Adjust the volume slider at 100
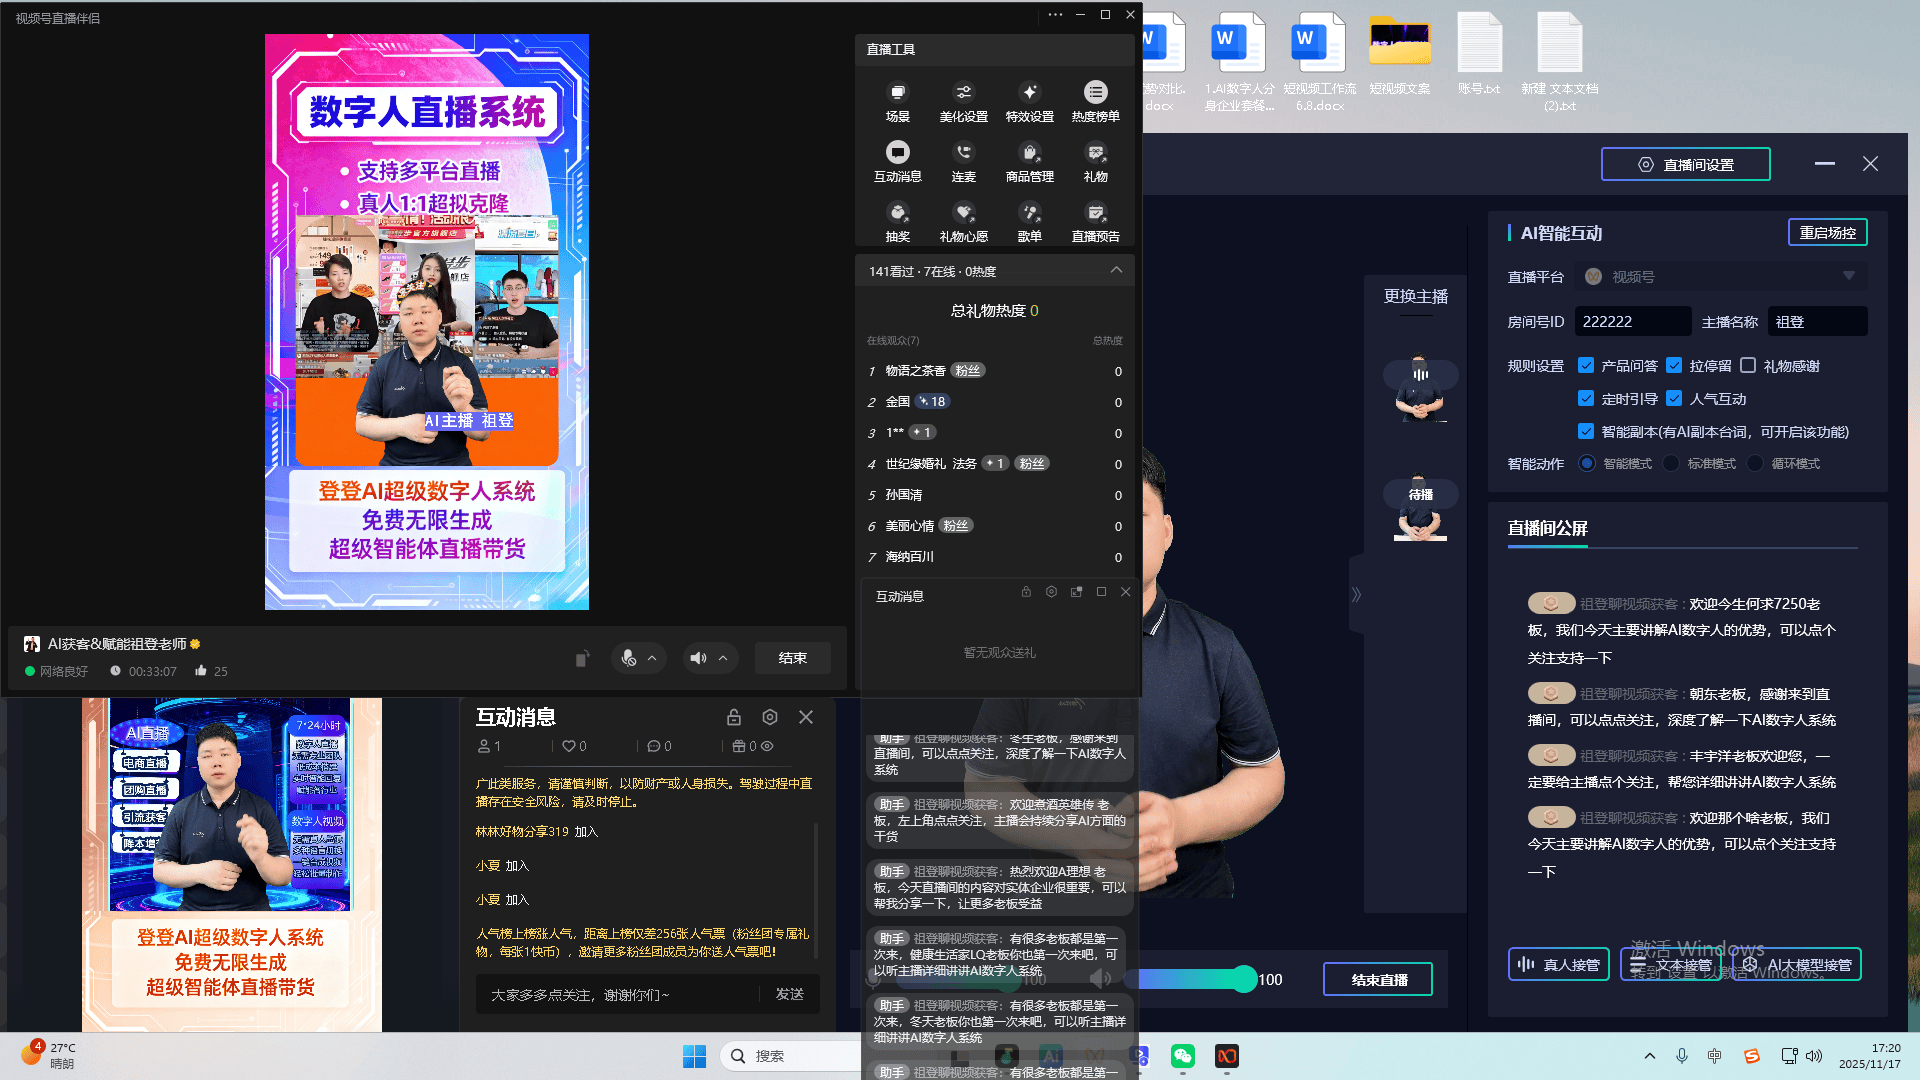 coord(1243,980)
